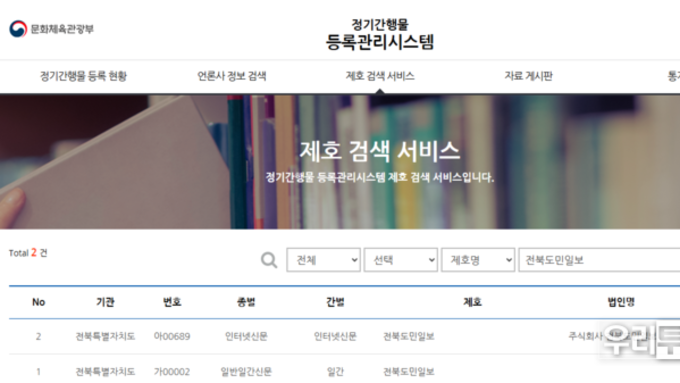Select registration number 가00002
Screen dimensions: 680x383
point(172,372)
